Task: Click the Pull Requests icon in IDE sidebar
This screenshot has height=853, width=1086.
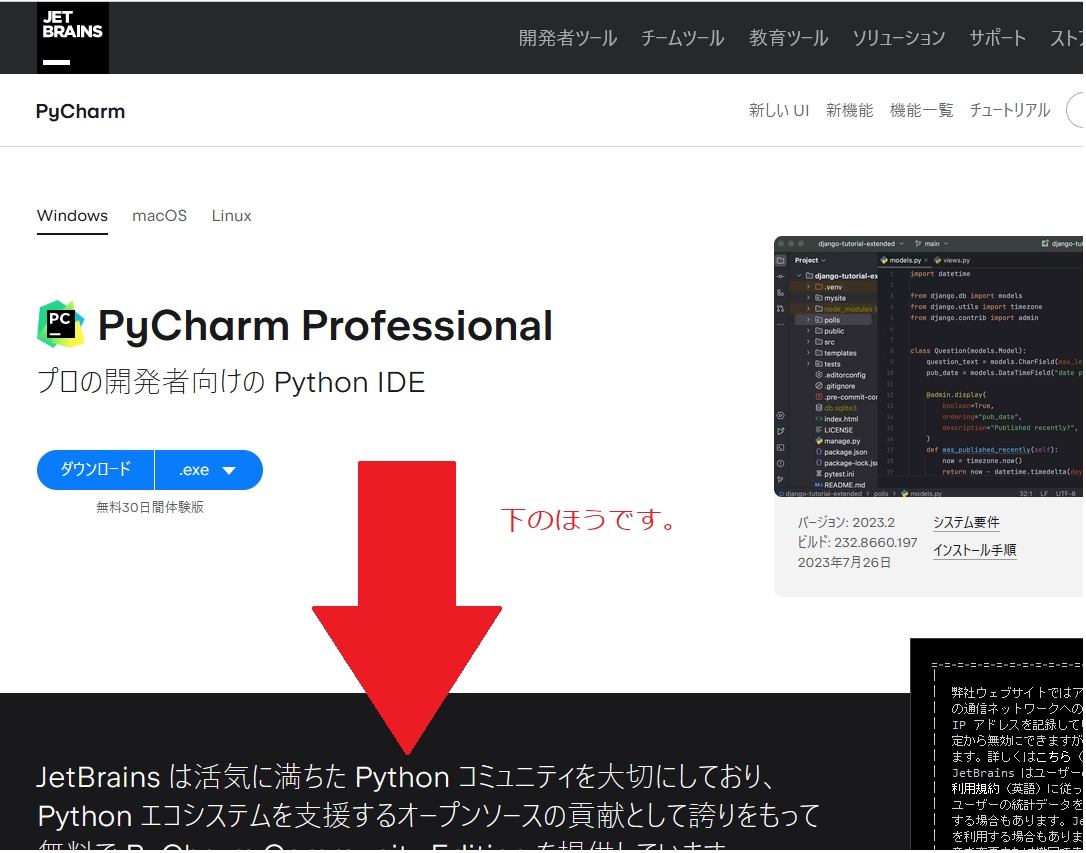Action: 781,309
